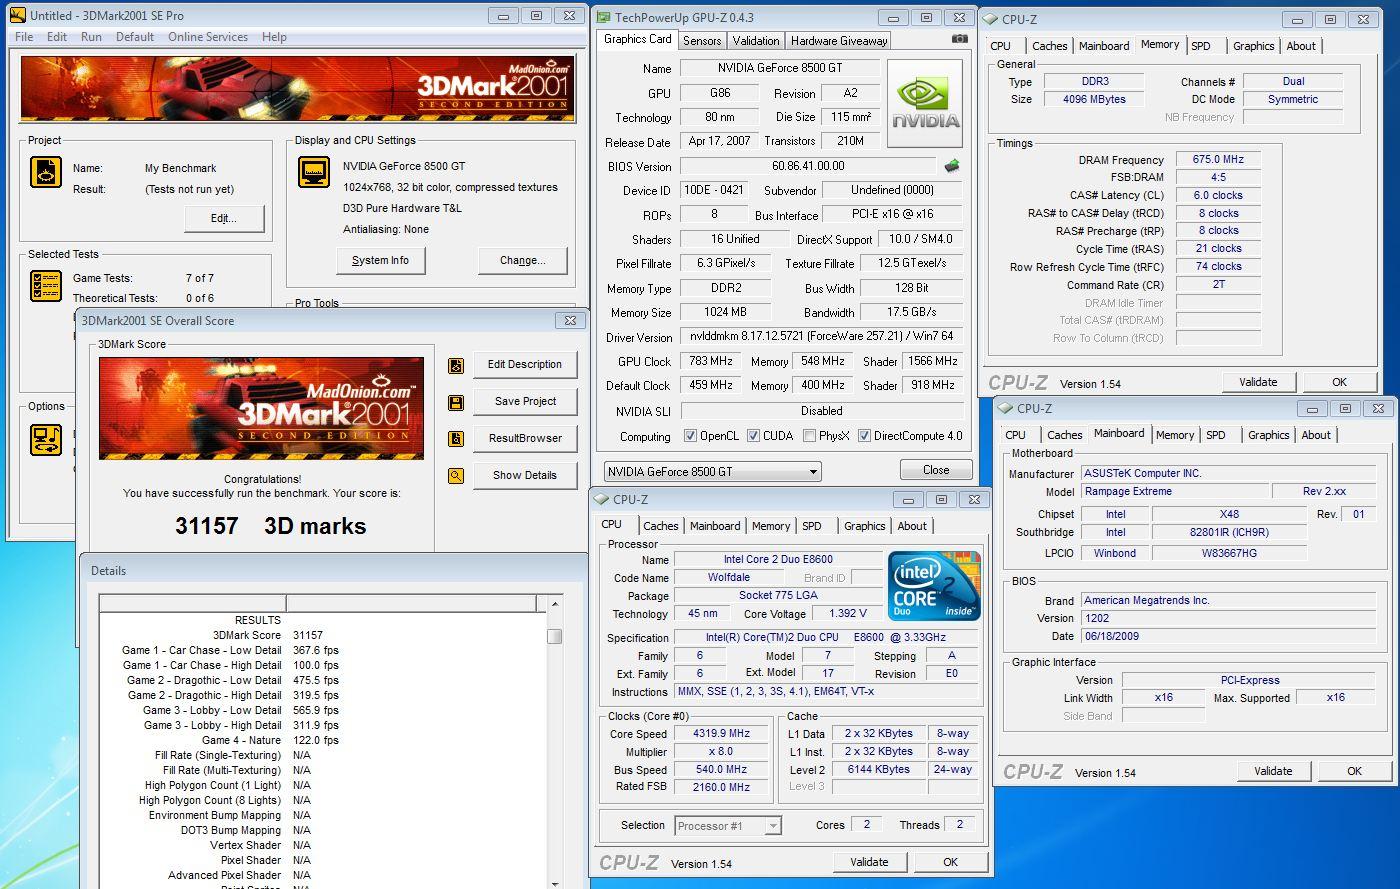Open the Caches tab in CPU-Z CPU window
This screenshot has width=1400, height=889.
click(661, 526)
